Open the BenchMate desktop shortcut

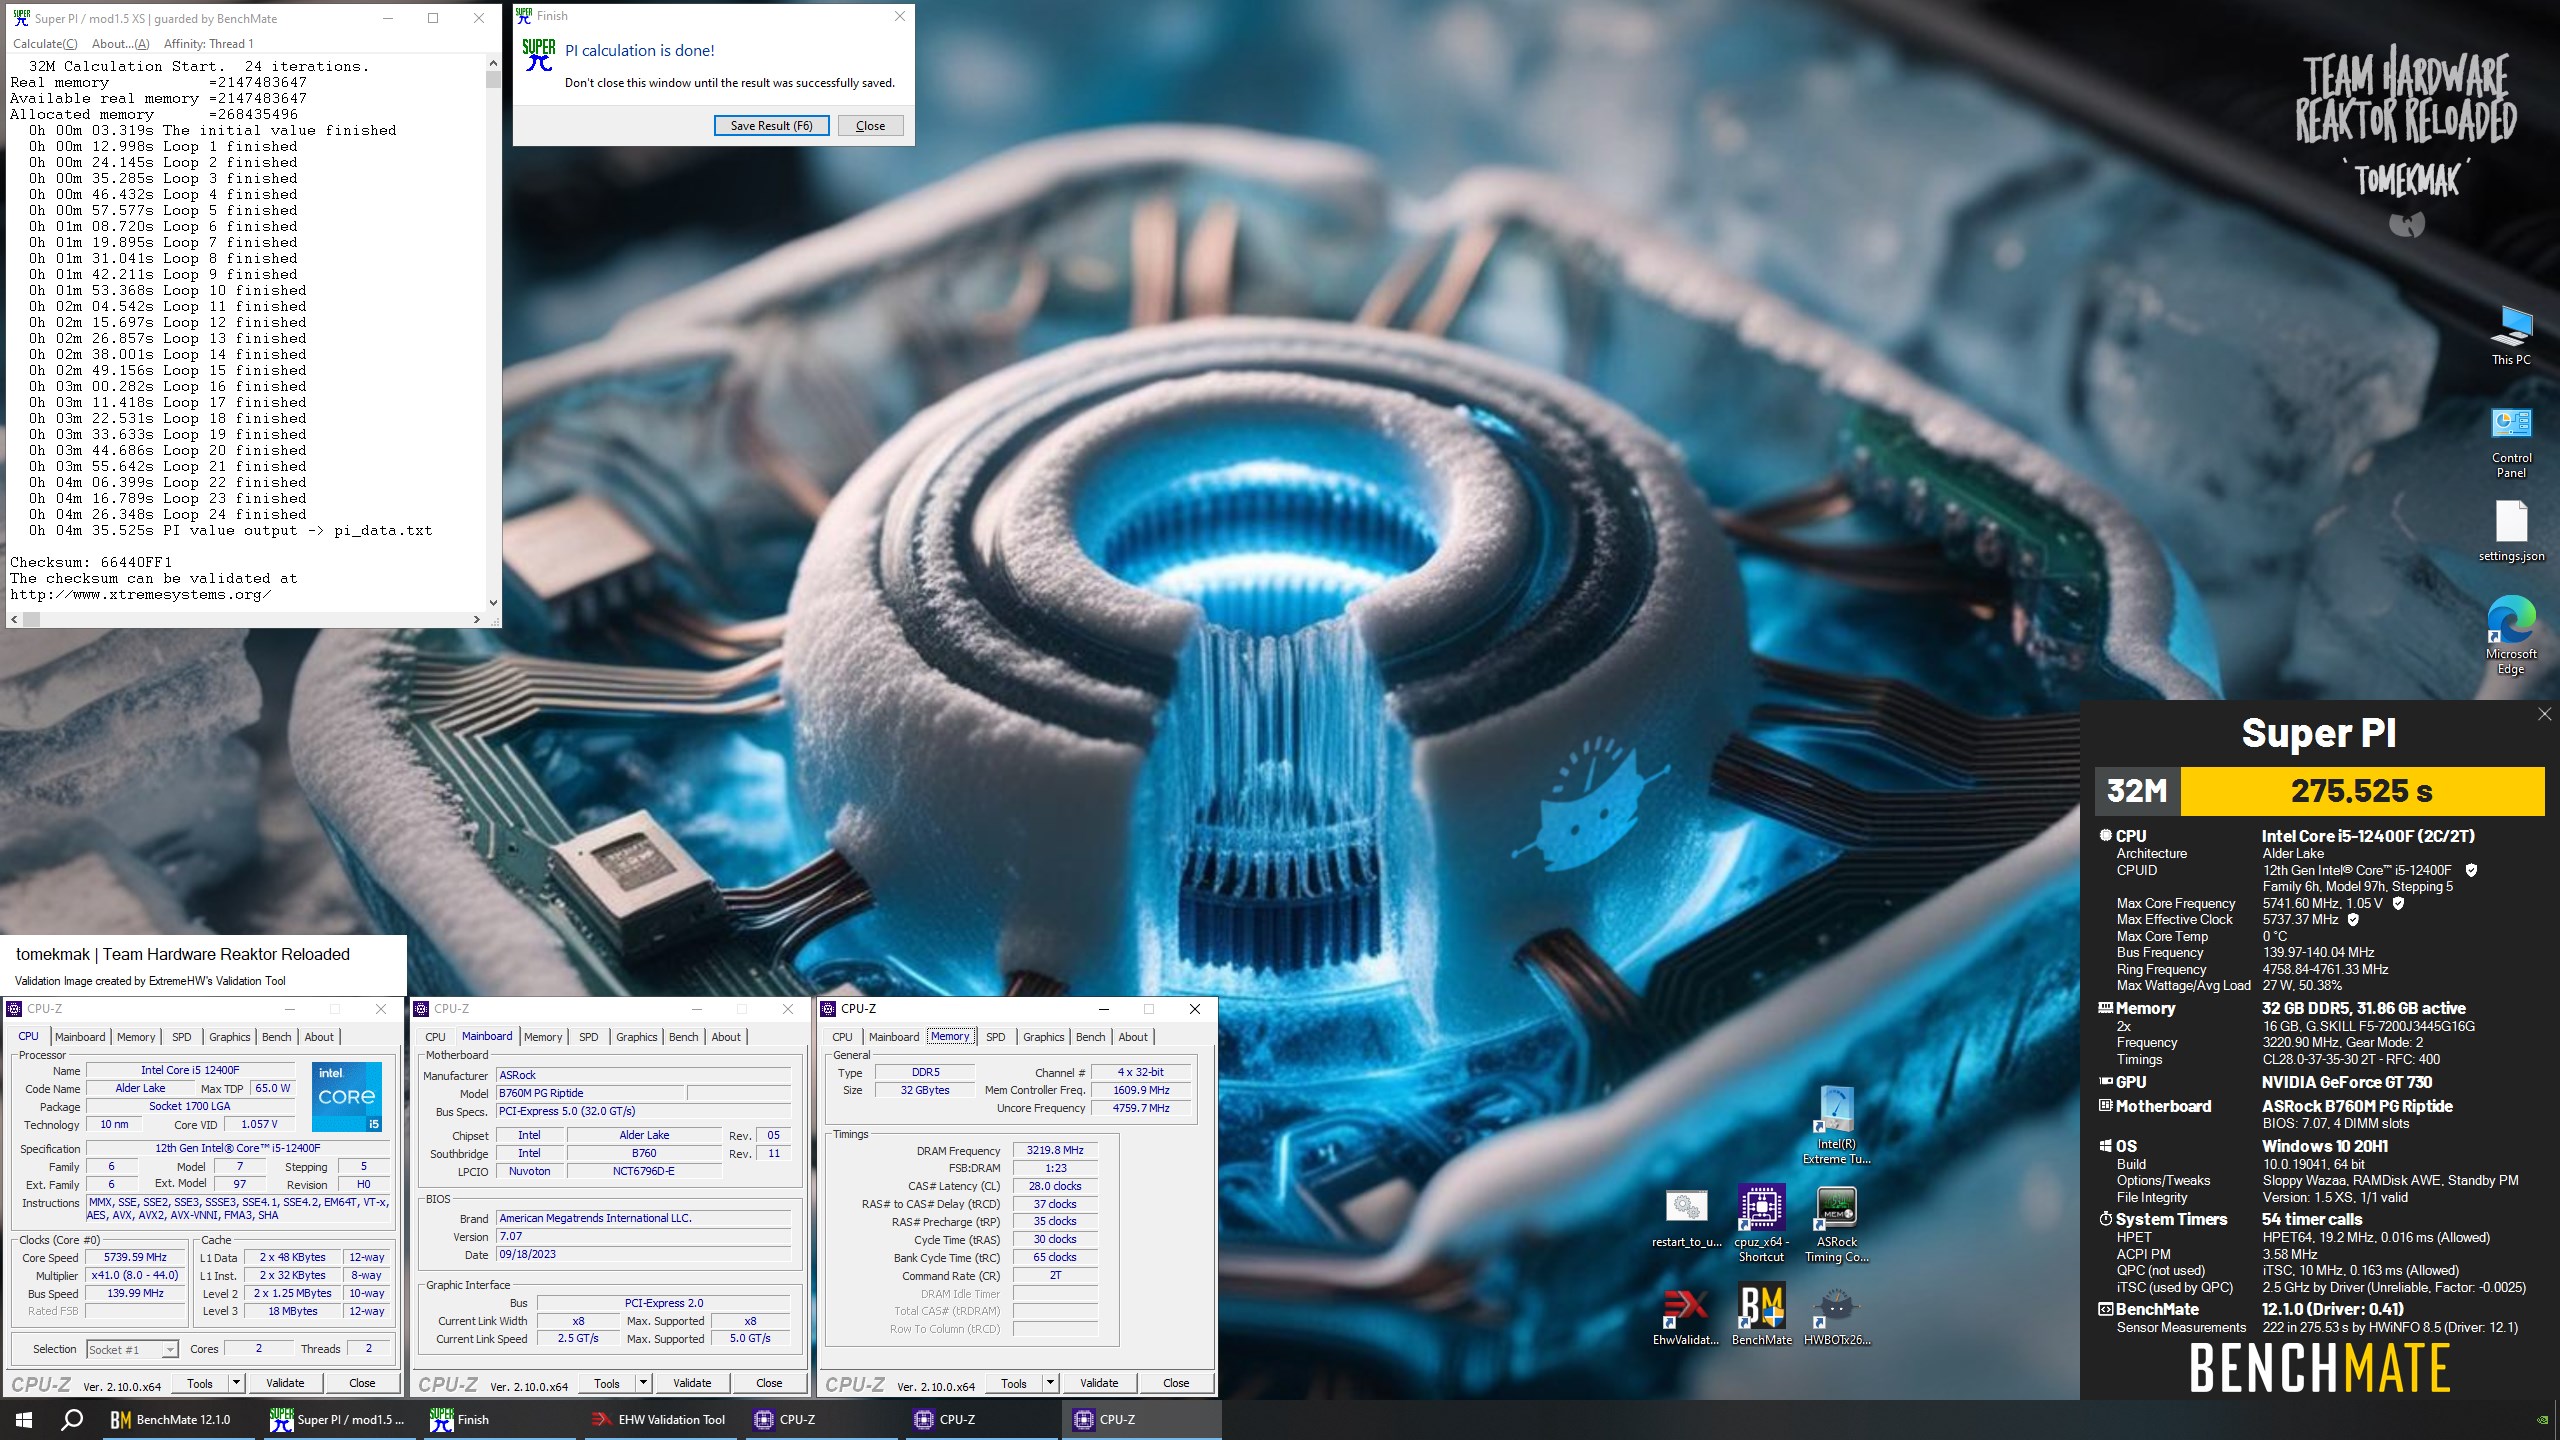(x=1761, y=1316)
